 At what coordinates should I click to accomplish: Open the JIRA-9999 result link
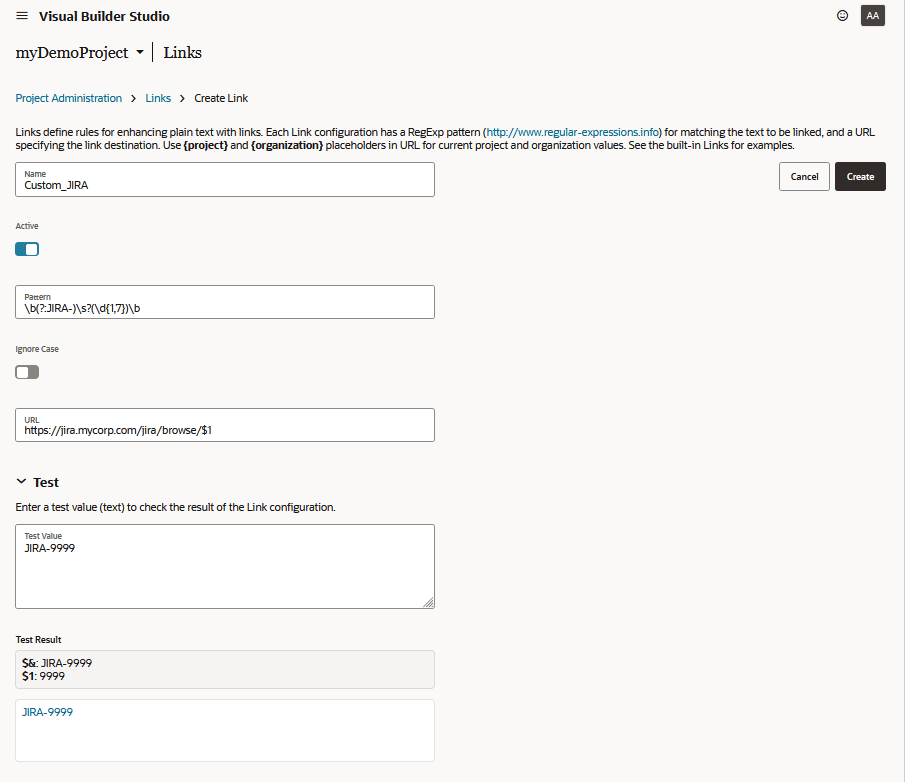tap(47, 712)
